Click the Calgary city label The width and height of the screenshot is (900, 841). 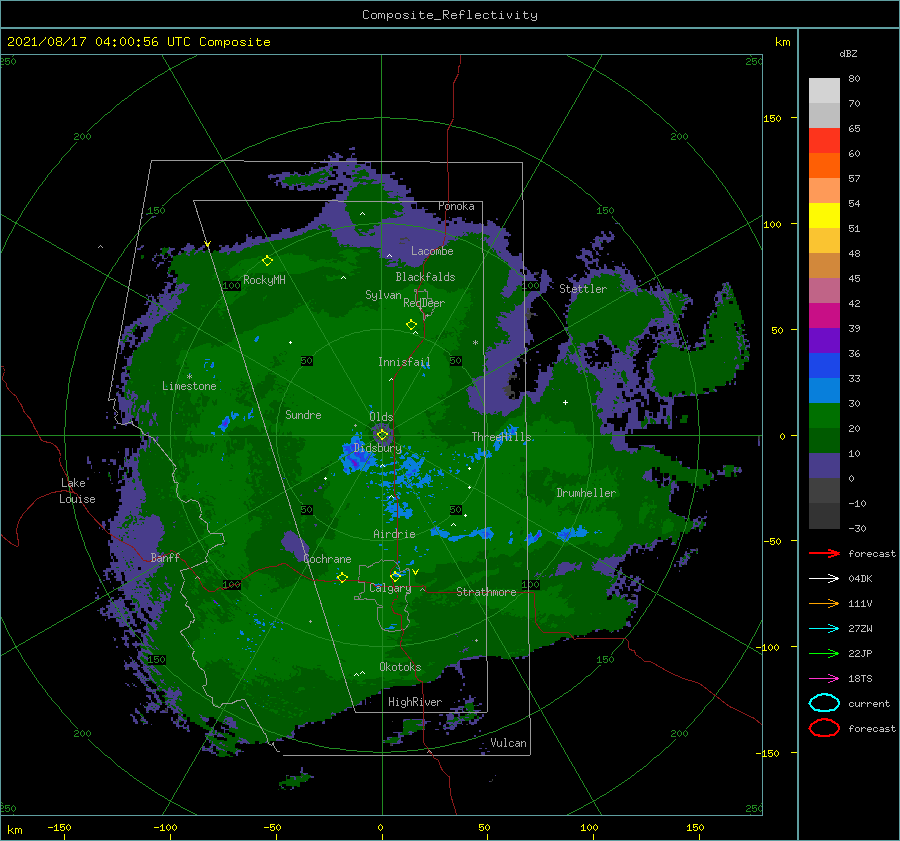pyautogui.click(x=390, y=588)
